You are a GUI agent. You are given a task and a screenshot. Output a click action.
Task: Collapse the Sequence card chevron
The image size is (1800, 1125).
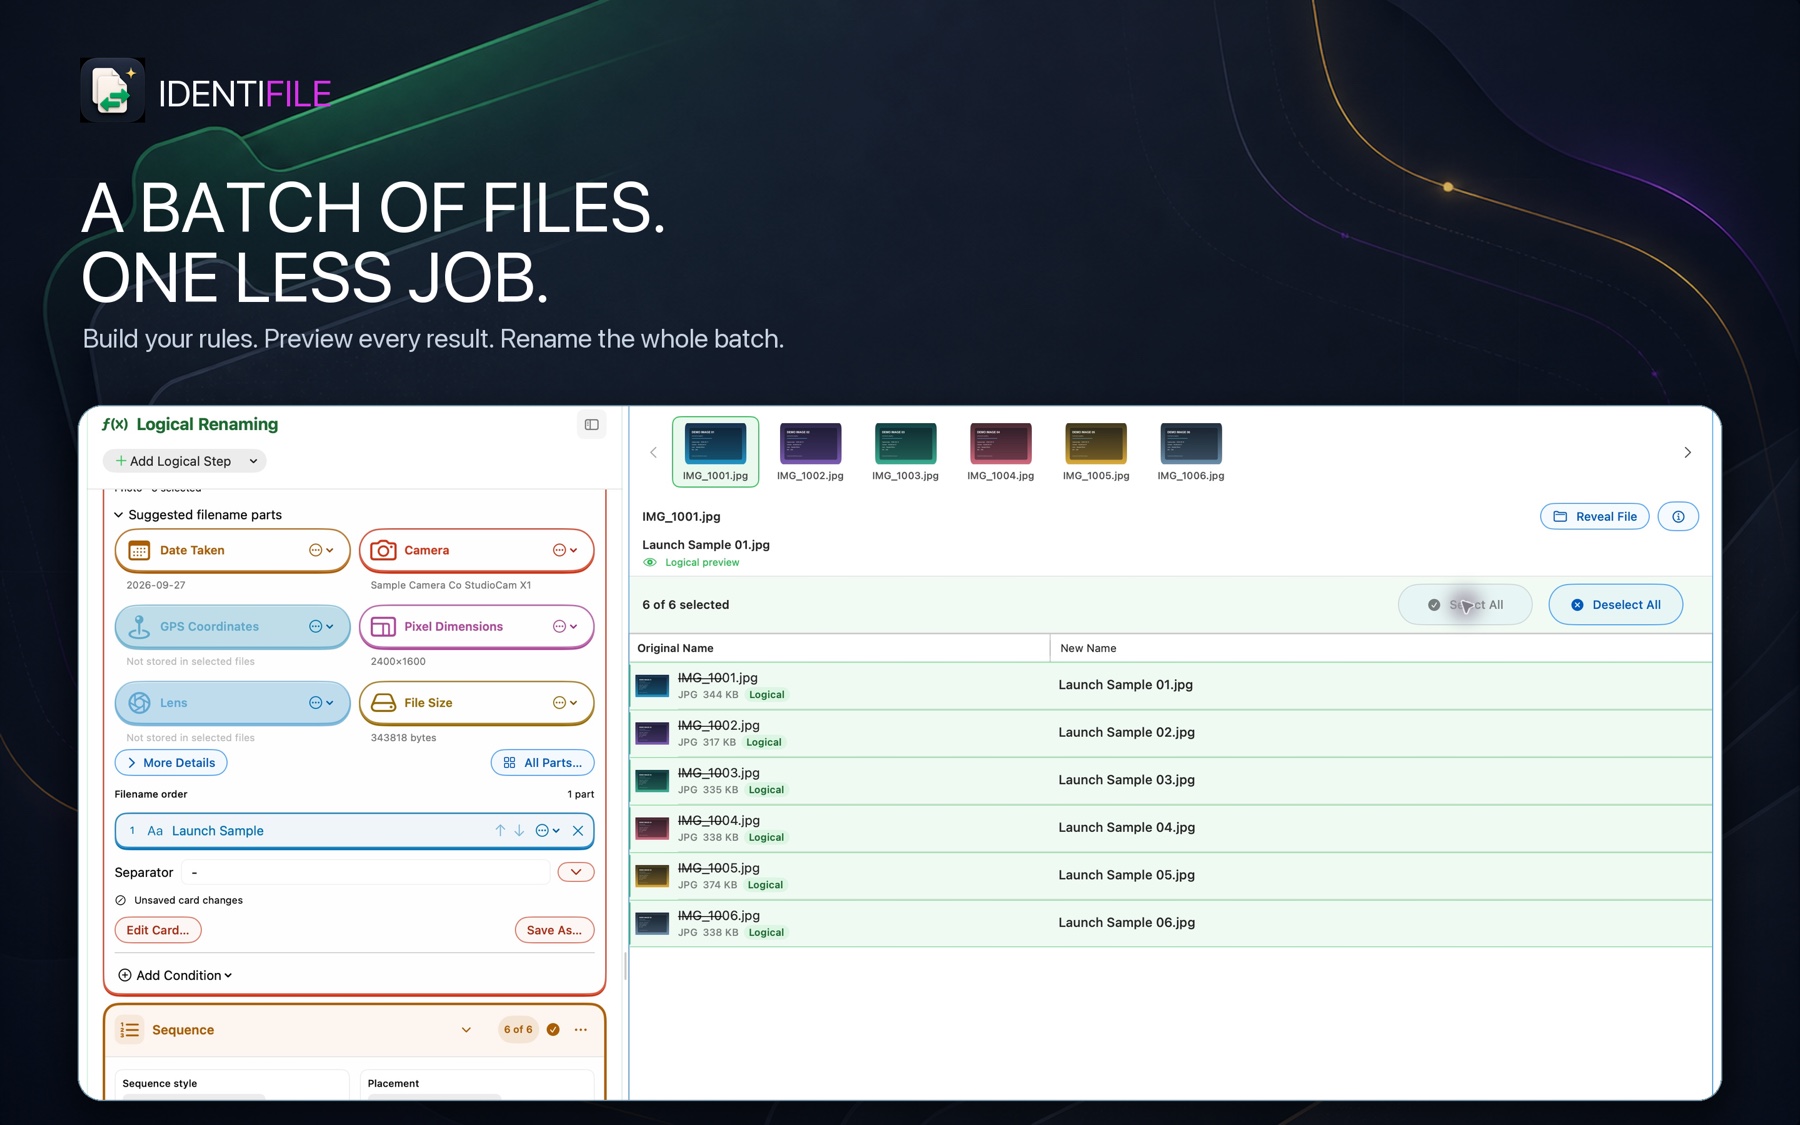466,1030
